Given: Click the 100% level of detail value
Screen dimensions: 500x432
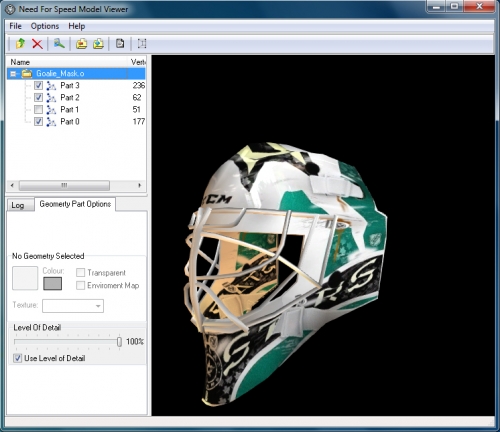Looking at the screenshot, I should tap(135, 342).
